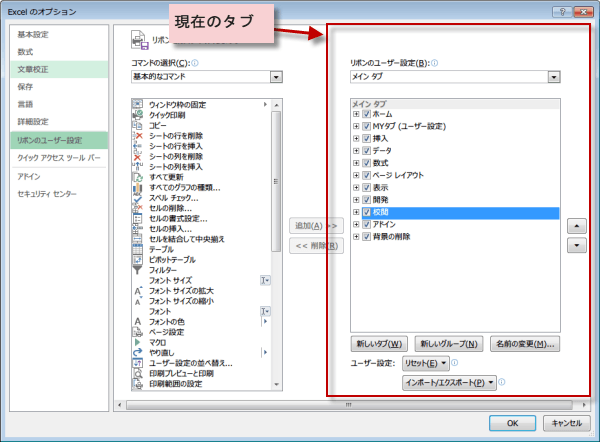Move selected tab down with arrow button

click(576, 245)
